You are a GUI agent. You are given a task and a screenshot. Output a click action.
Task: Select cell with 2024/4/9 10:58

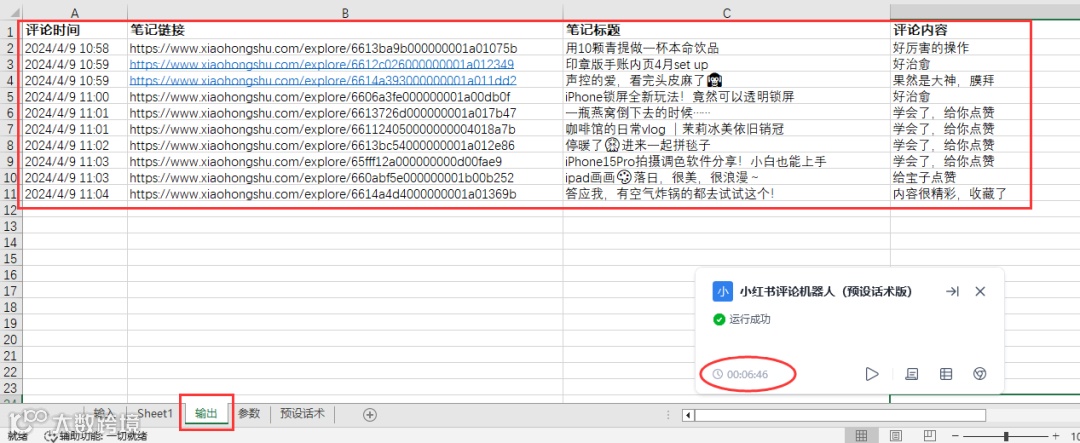74,48
